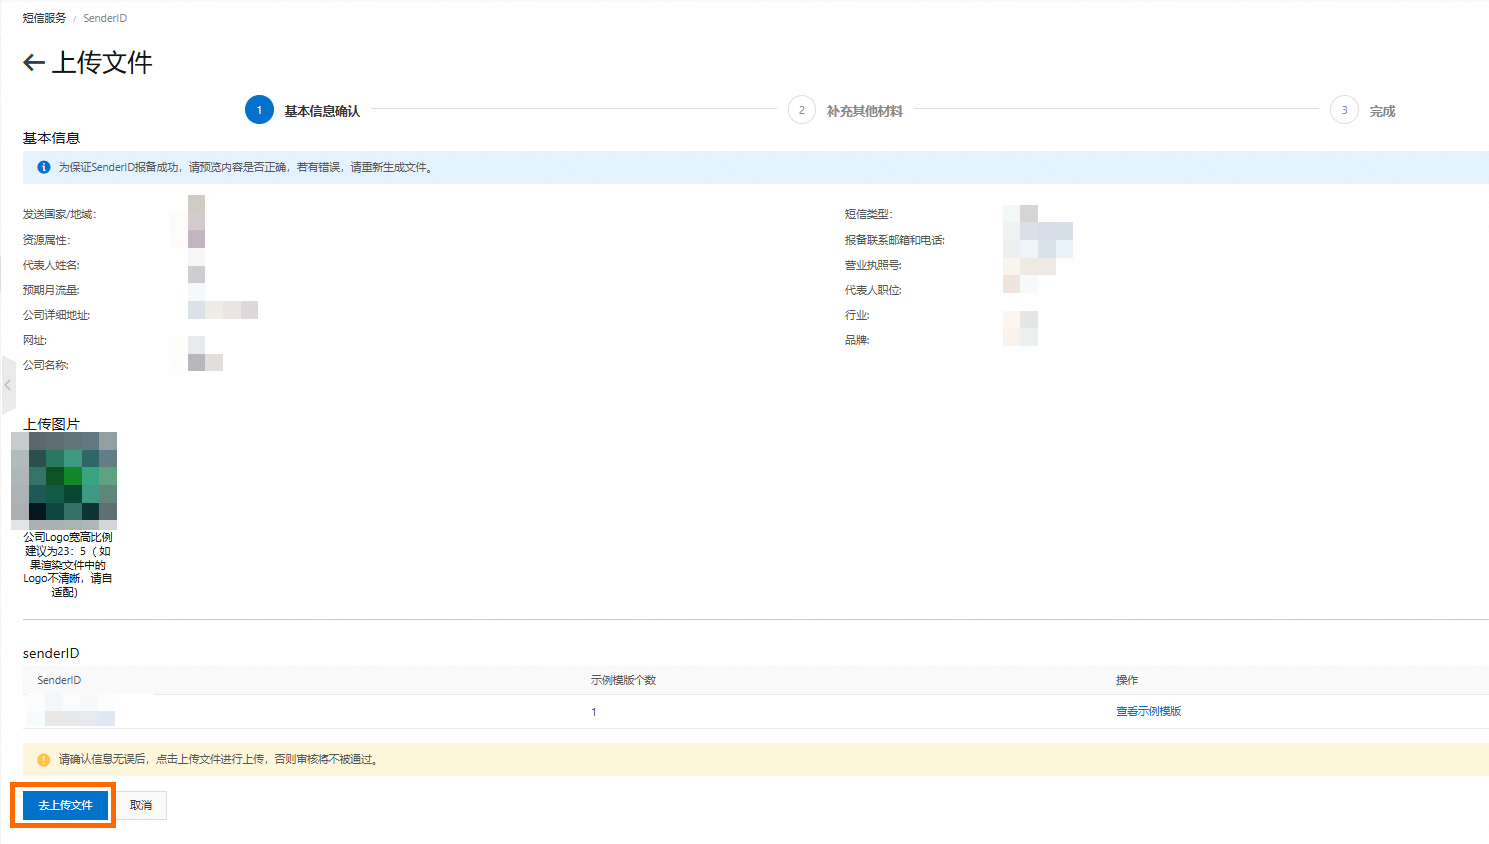
Task: Expand the collapsed sidebar with the left-edge chevron
Action: [8, 384]
